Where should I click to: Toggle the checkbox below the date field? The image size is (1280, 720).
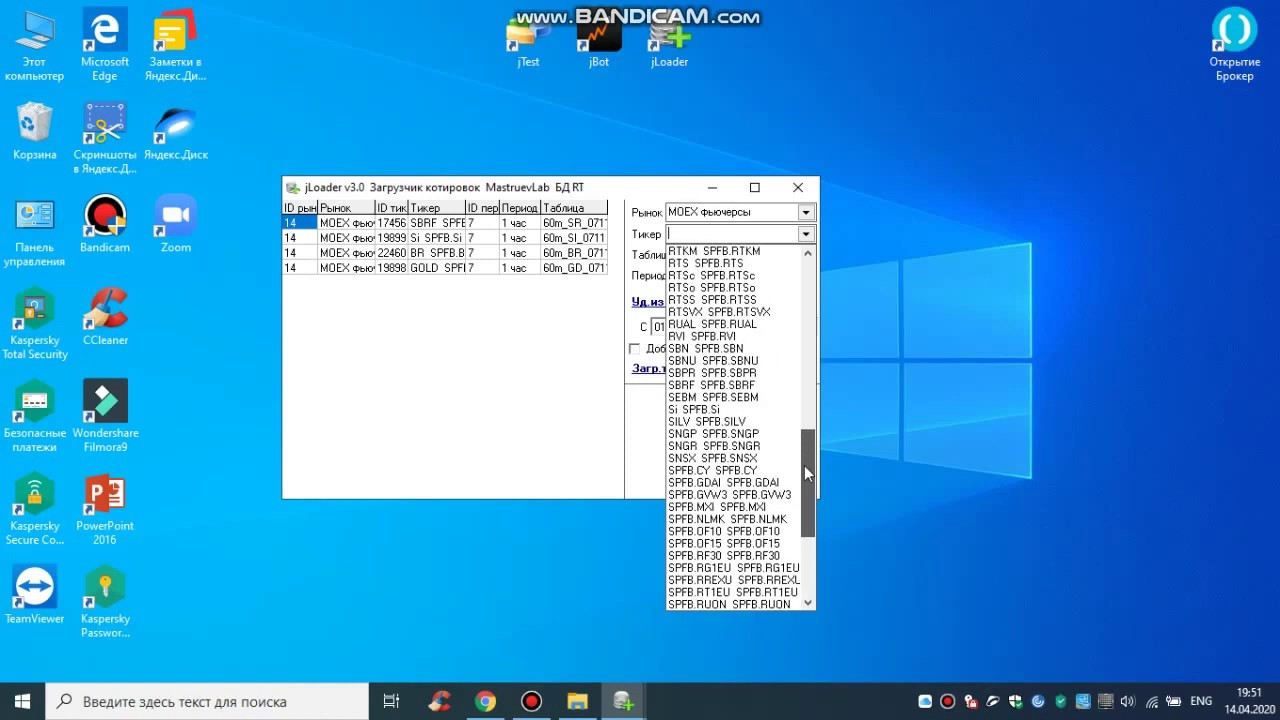[634, 349]
